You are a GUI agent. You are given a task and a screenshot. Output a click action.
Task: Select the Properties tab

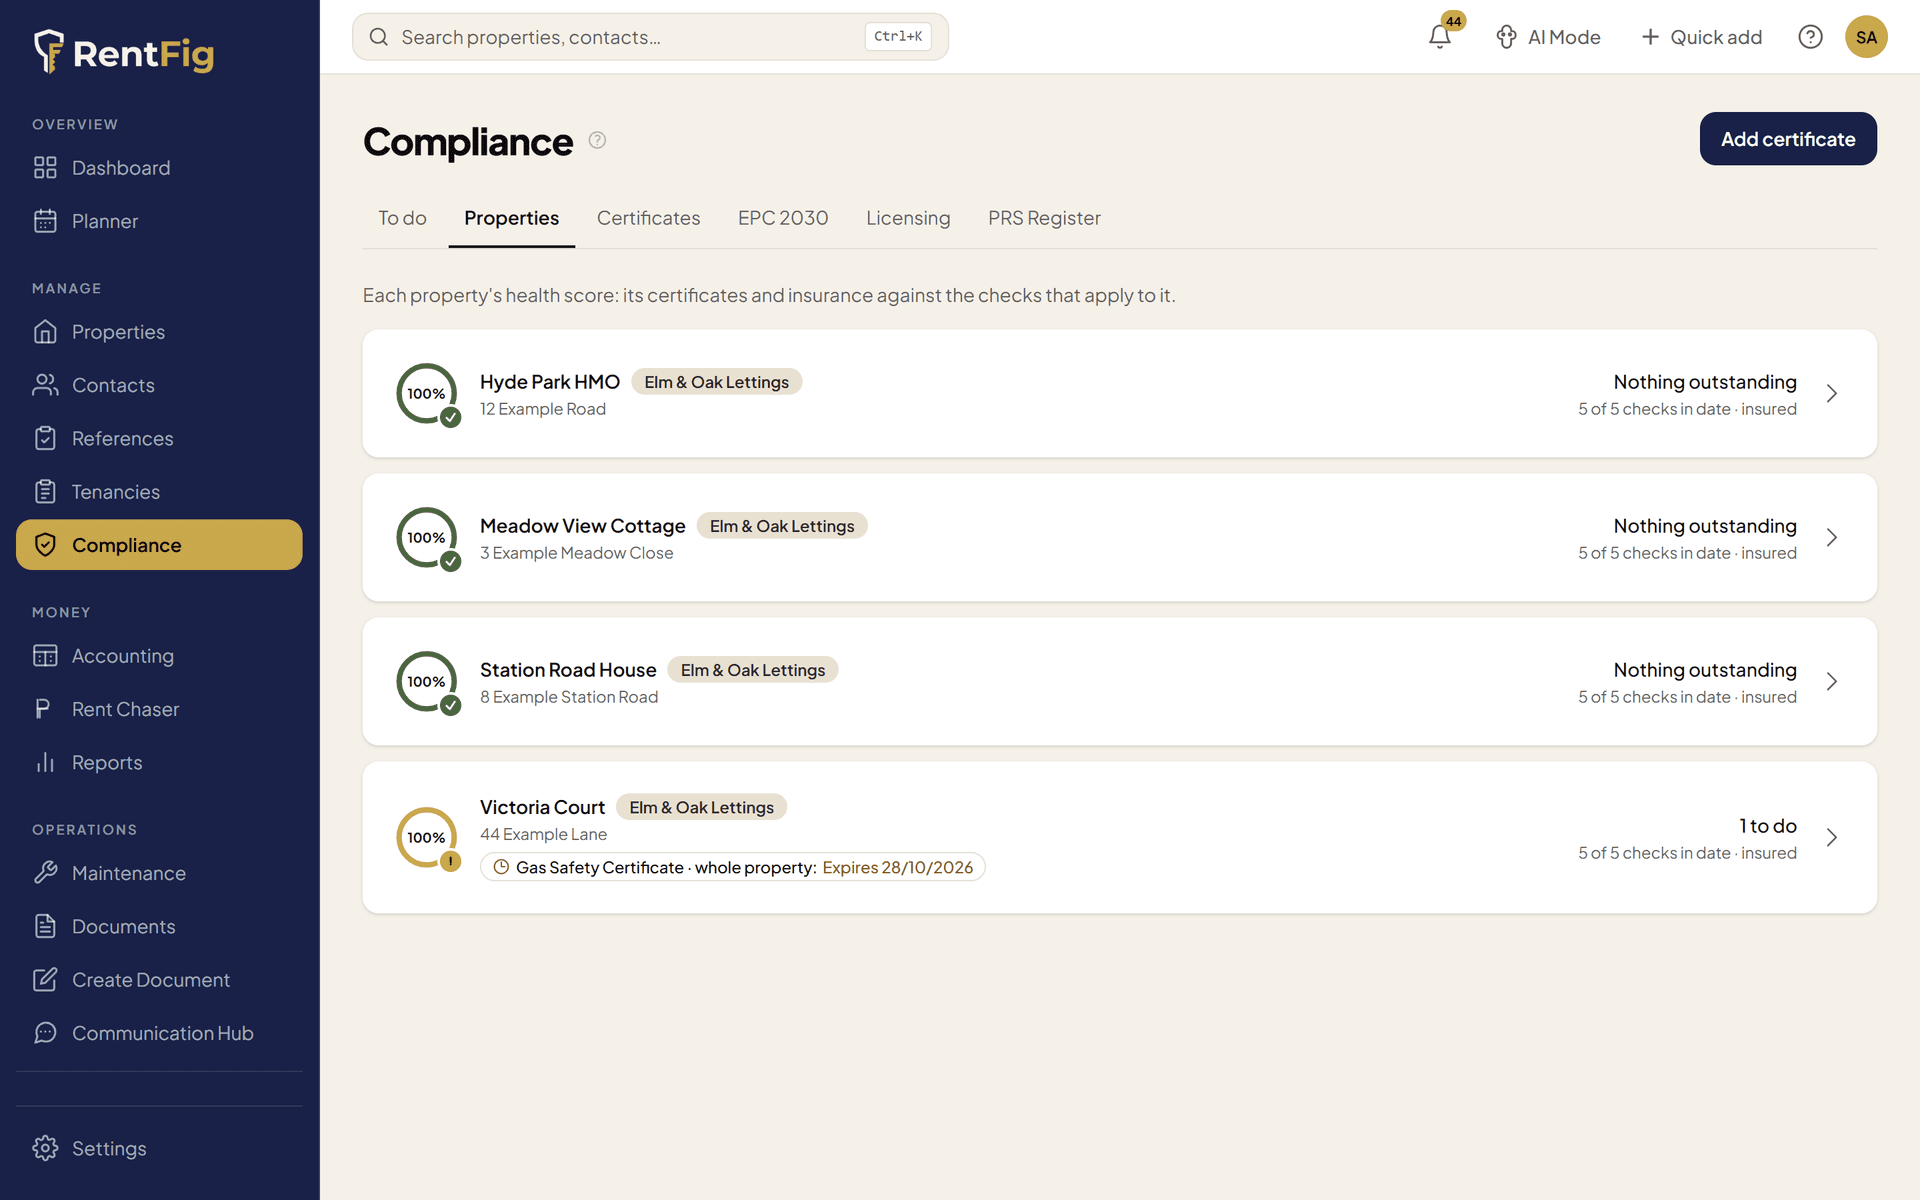[x=511, y=218]
